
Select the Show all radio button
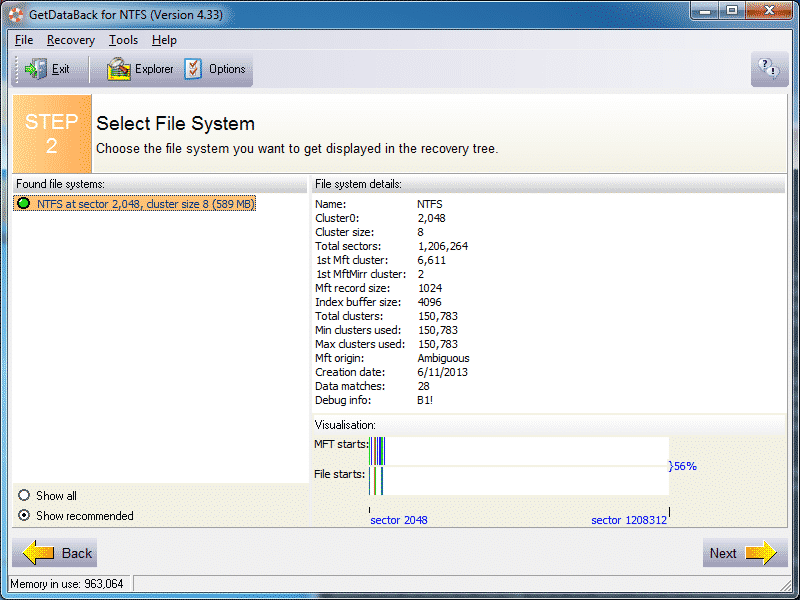25,496
